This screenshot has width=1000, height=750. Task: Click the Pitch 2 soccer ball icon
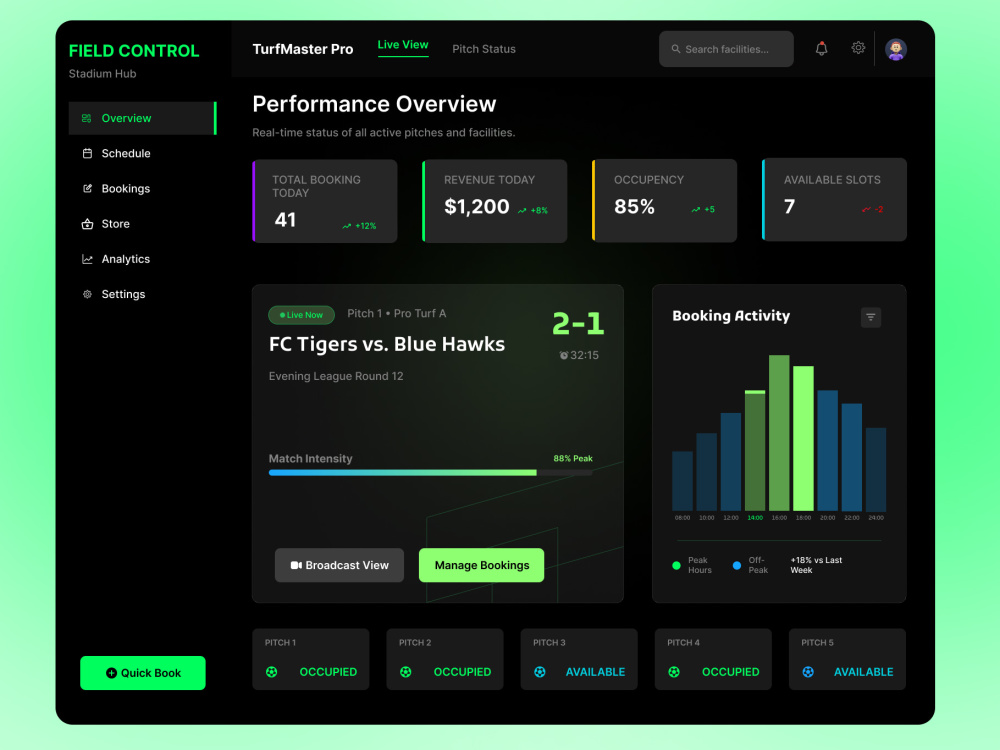point(406,672)
